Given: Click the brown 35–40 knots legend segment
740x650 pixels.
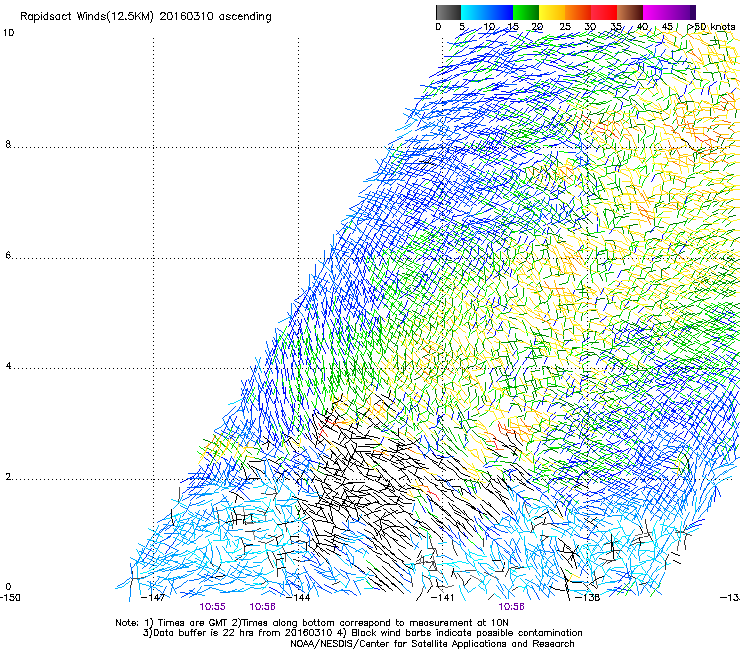Looking at the screenshot, I should tap(630, 12).
